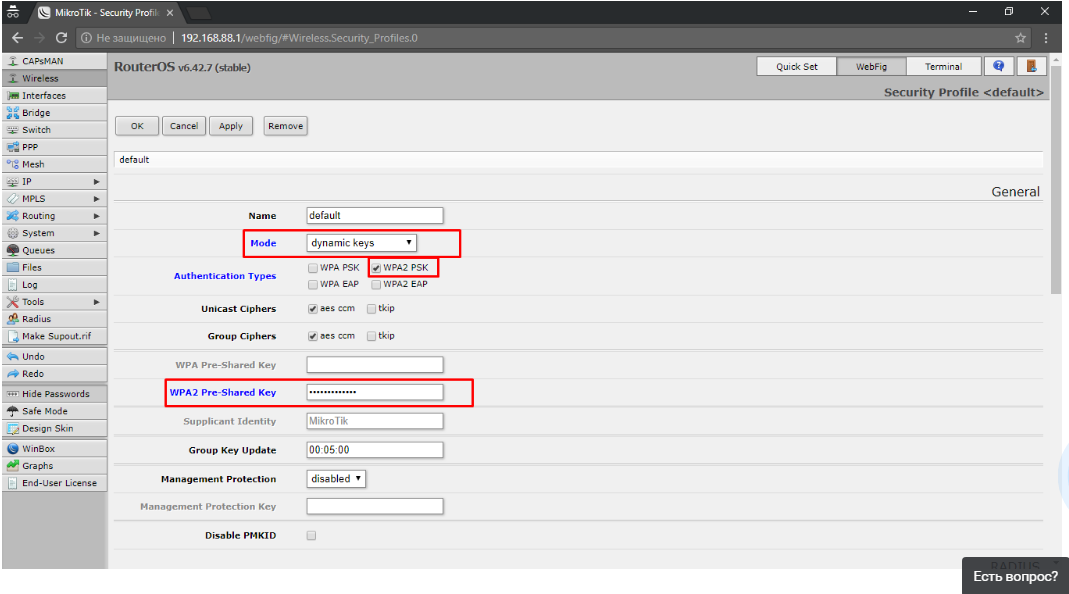Click the logout door icon
The width and height of the screenshot is (1069, 594).
(1031, 66)
